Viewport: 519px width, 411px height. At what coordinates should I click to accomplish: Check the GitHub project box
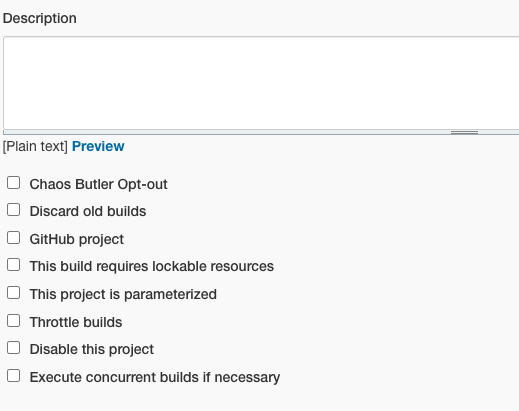coord(13,238)
